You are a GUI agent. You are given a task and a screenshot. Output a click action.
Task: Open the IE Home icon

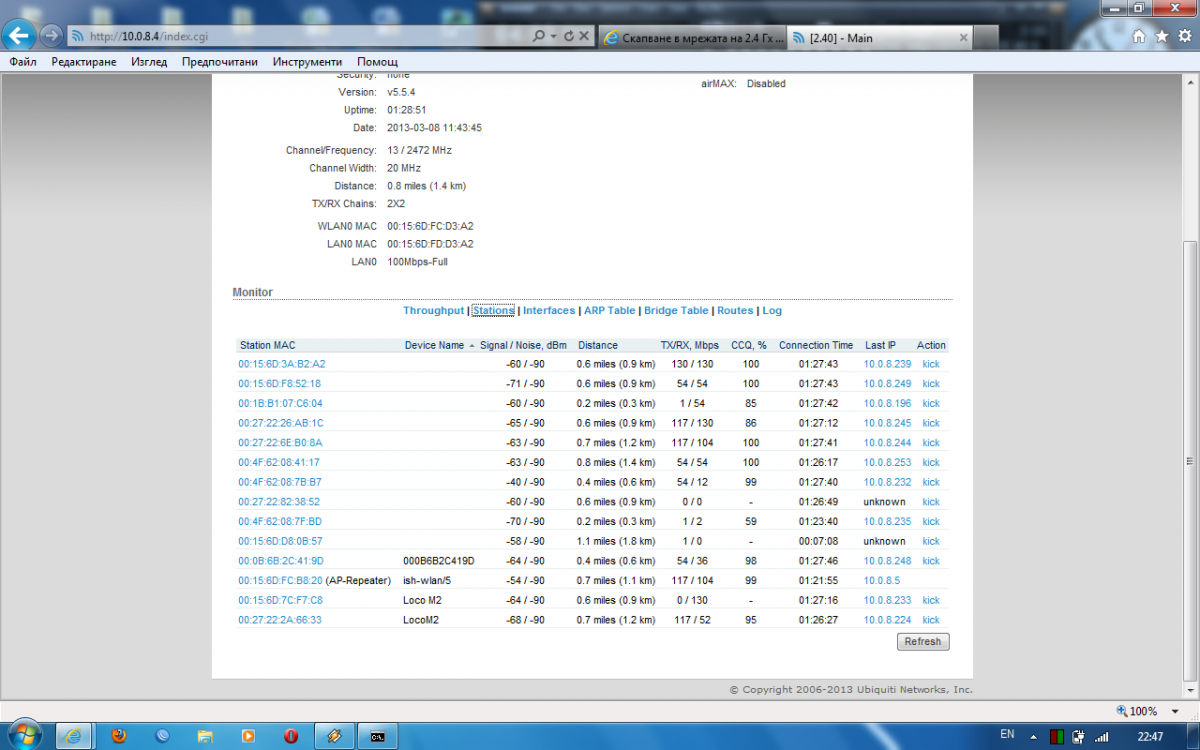(1139, 36)
